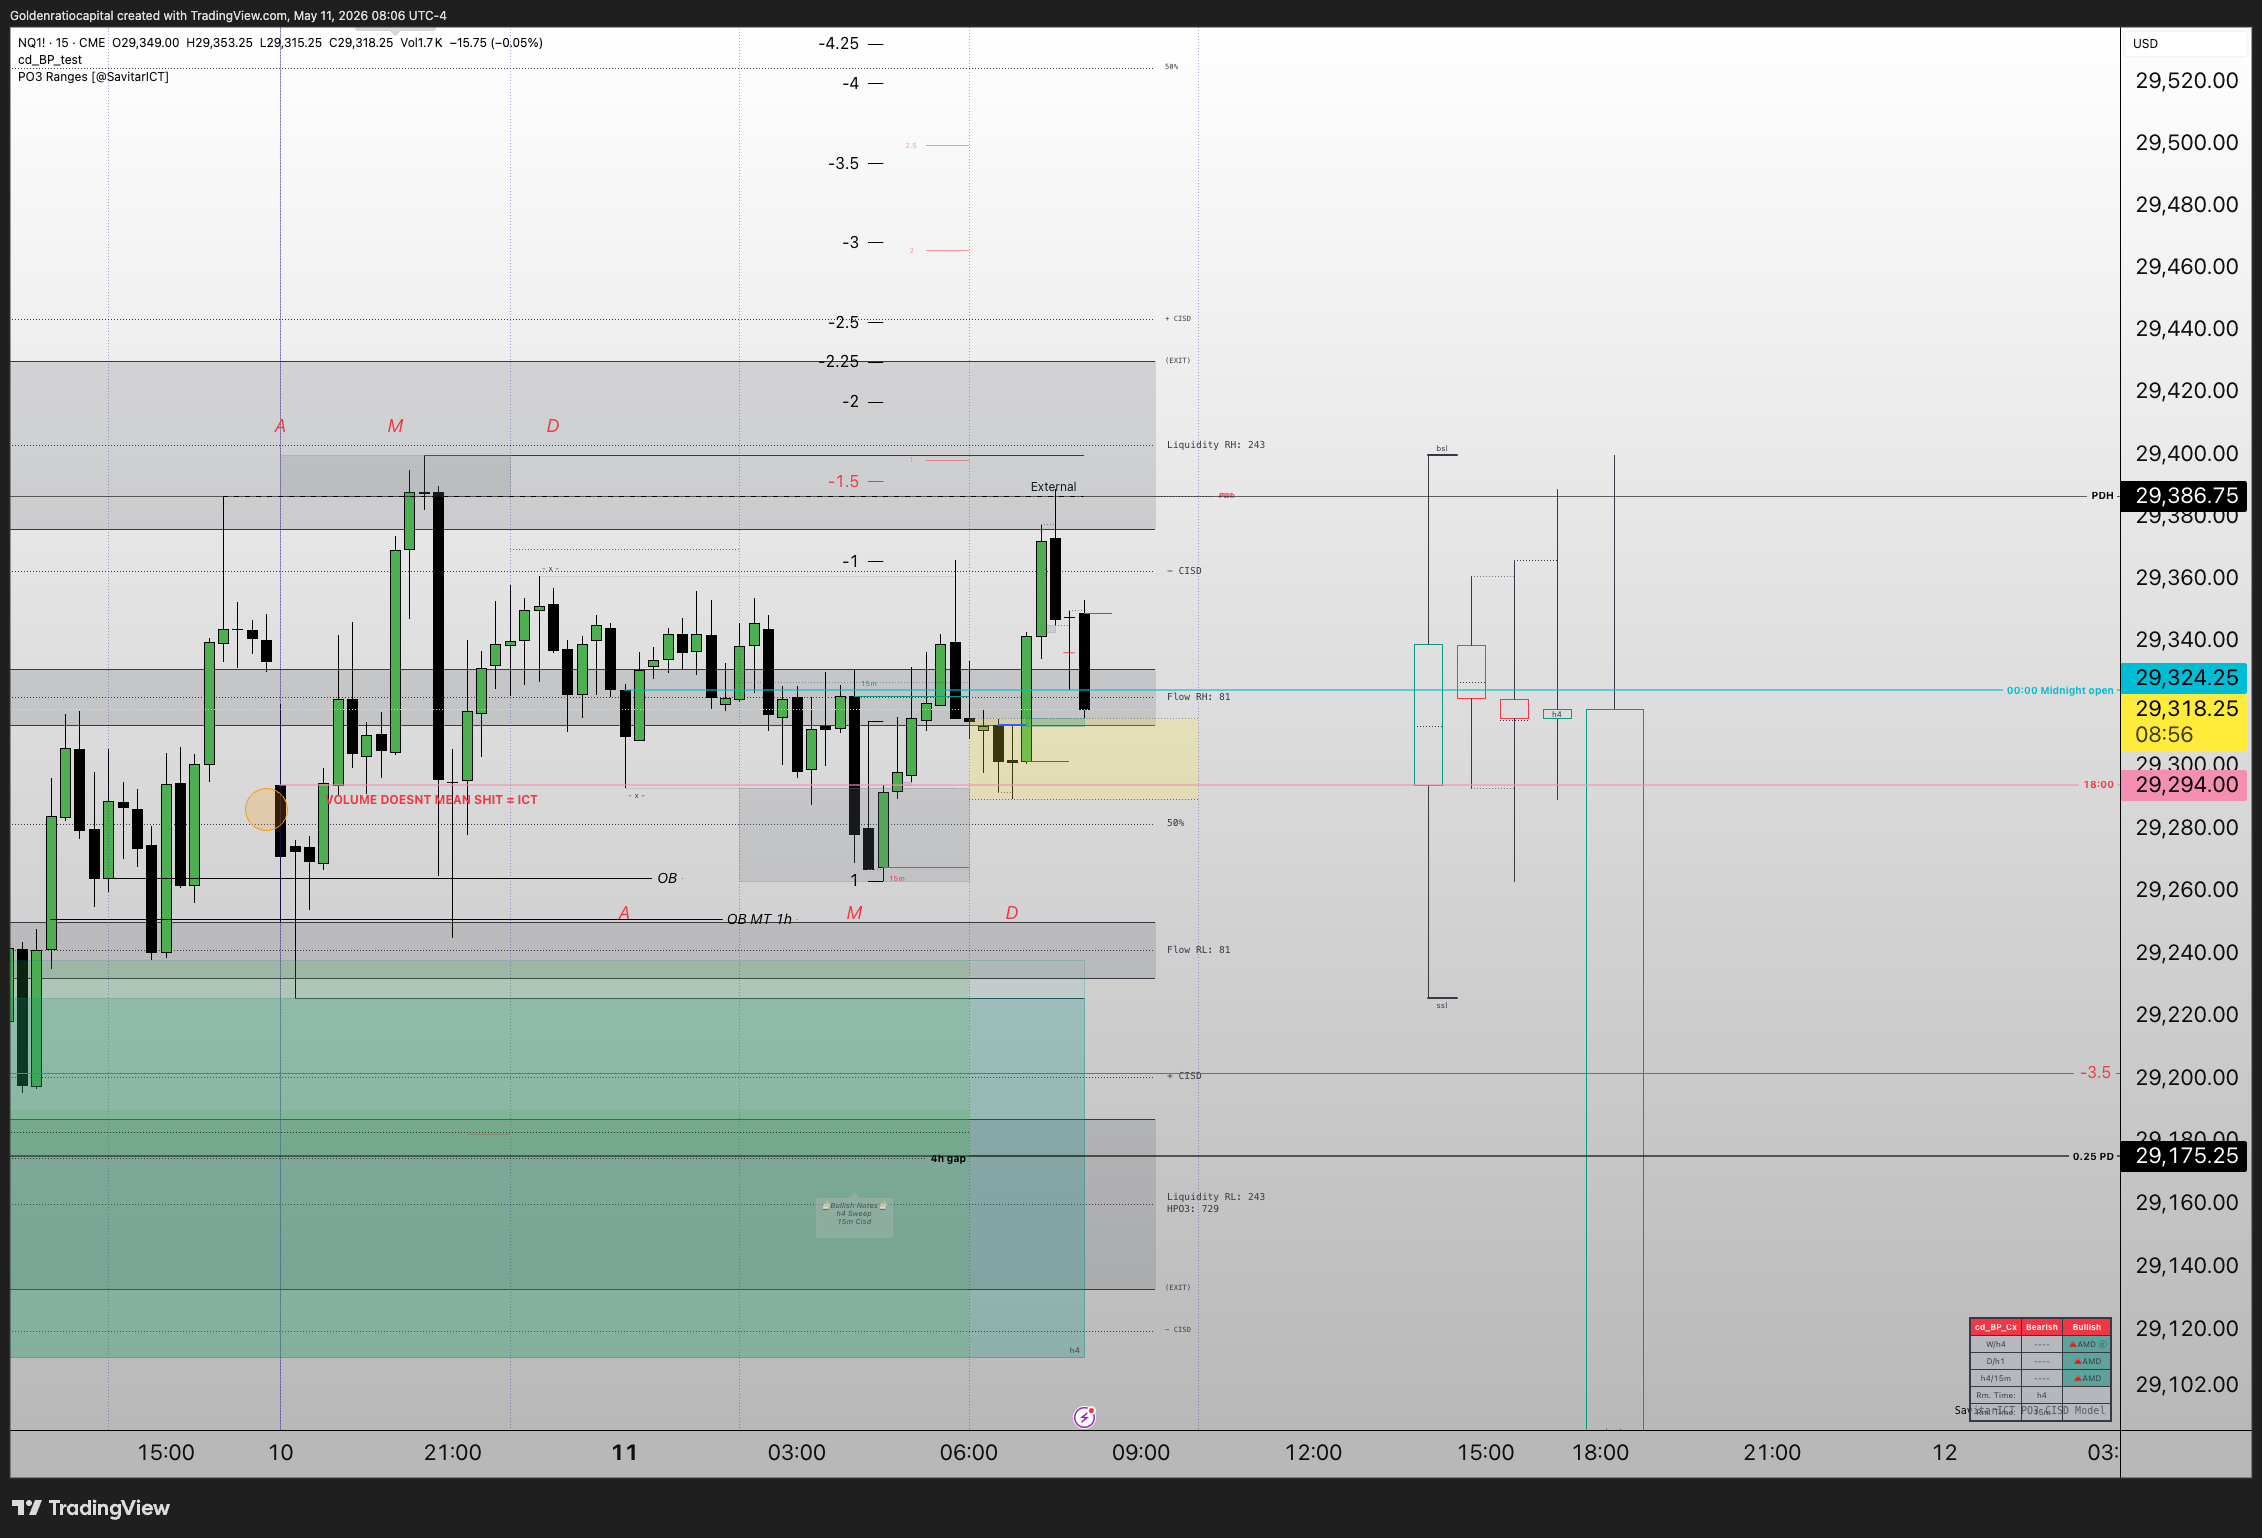Click the AMD cell in the W/h4 row
Screen dimensions: 2262x1538
pos(2087,1345)
